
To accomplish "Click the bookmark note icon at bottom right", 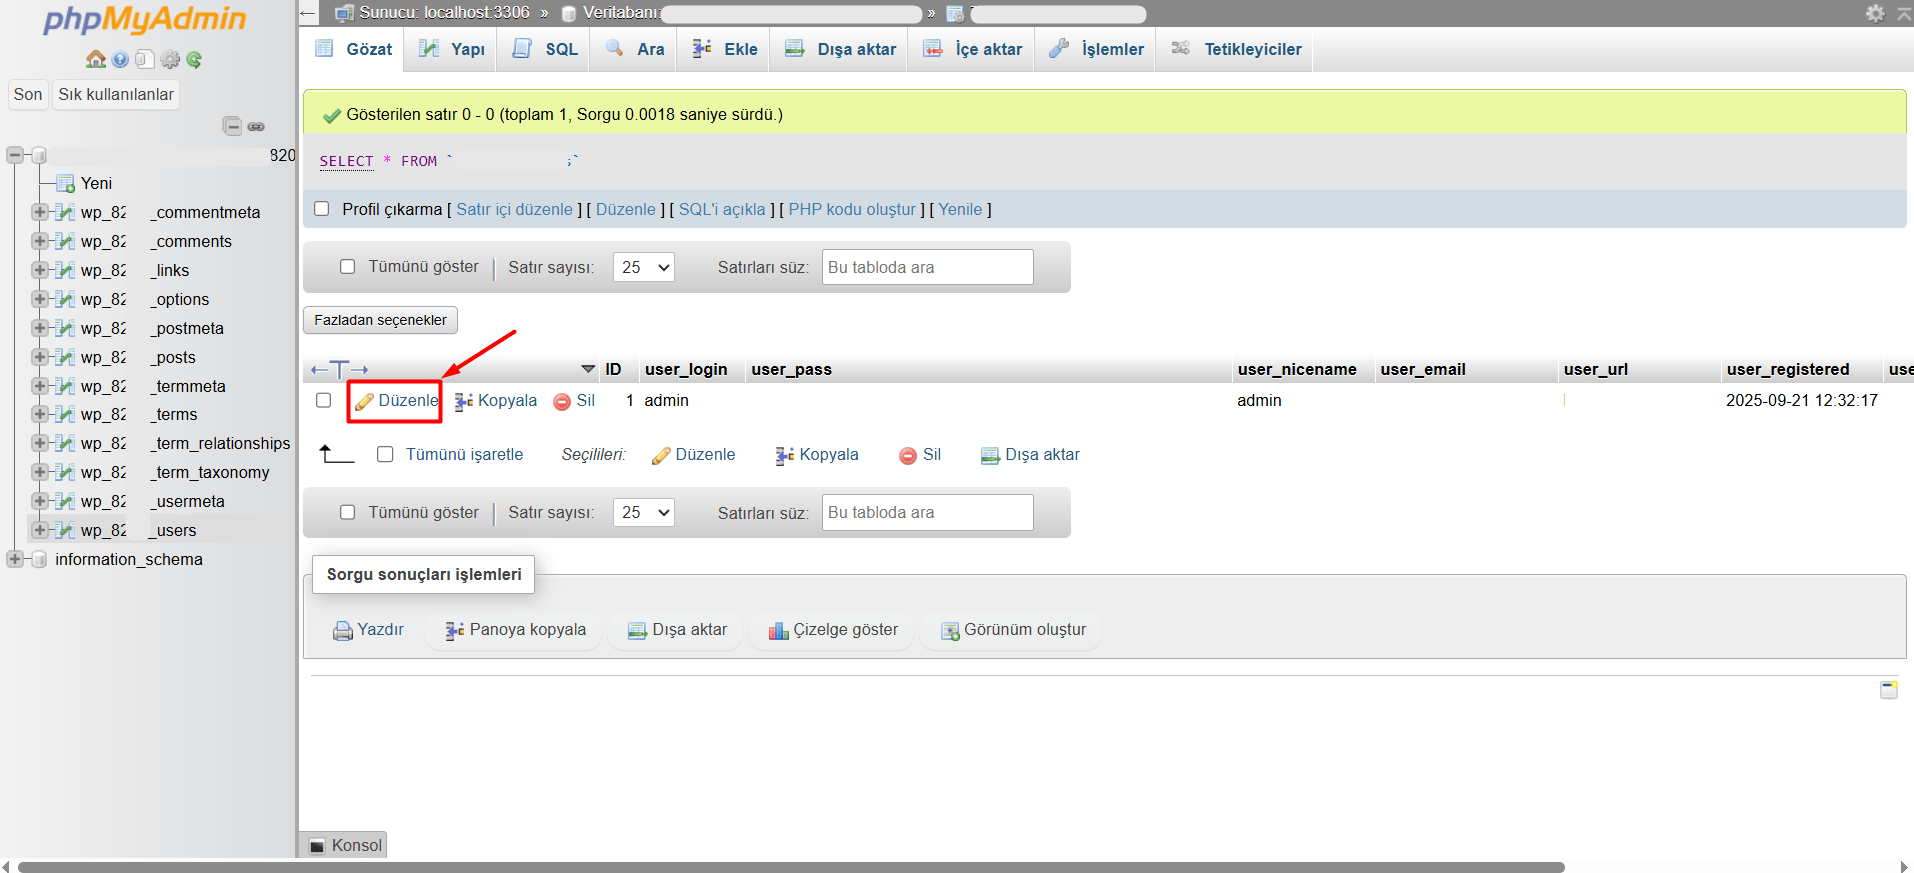I will tap(1888, 689).
